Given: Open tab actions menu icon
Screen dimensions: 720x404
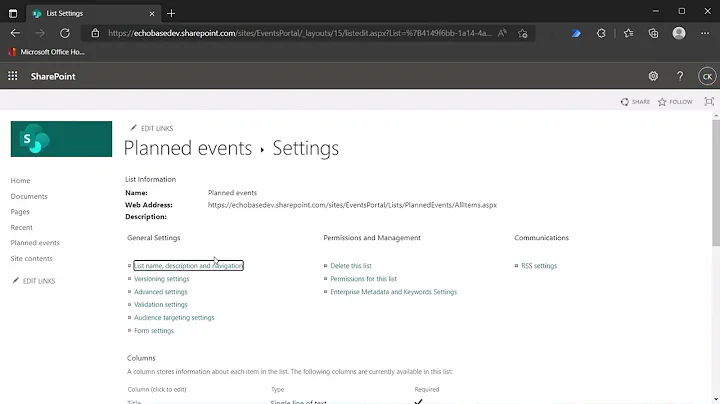Looking at the screenshot, I should (13, 13).
